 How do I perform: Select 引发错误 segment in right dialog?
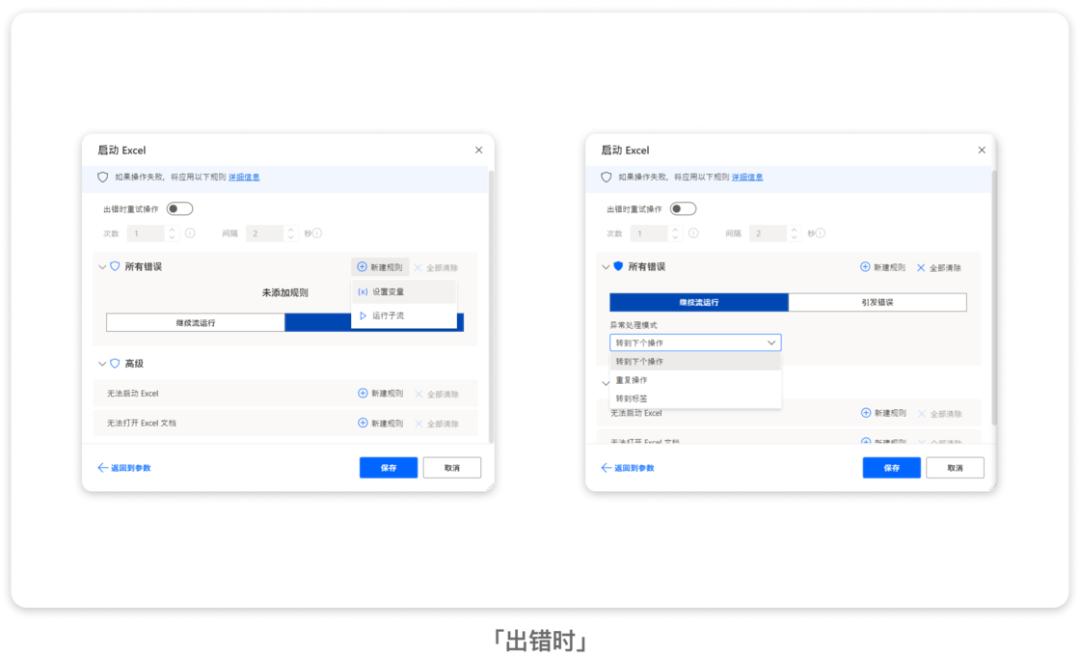pos(878,302)
